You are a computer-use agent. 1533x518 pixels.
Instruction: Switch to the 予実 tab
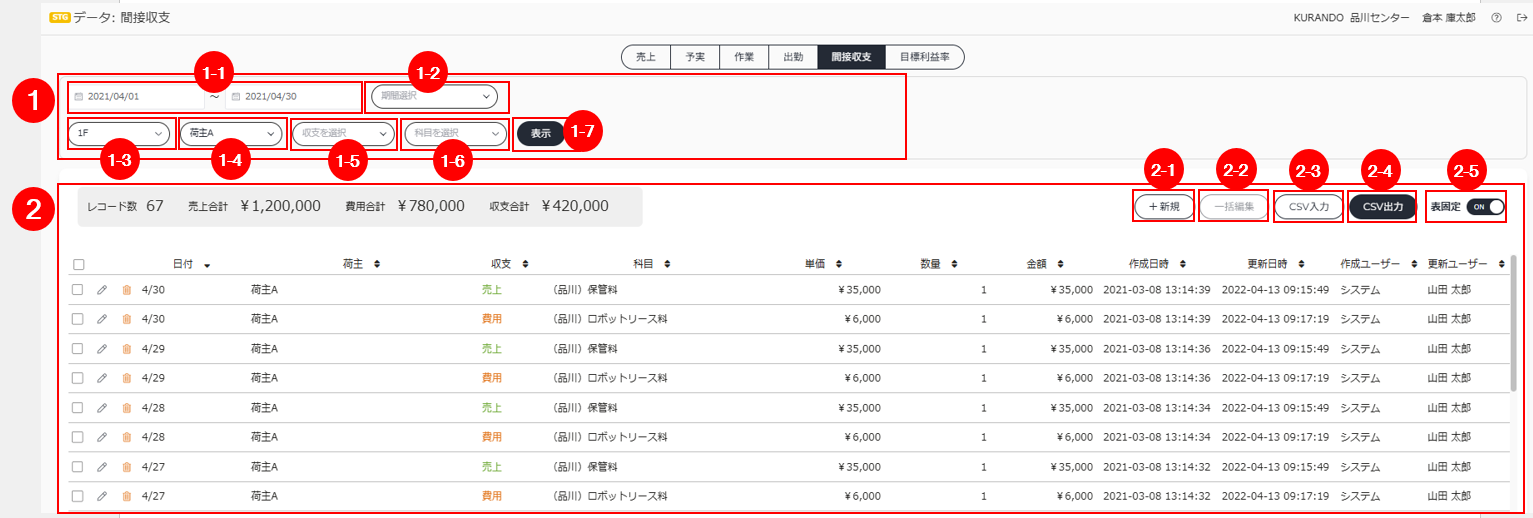point(695,57)
